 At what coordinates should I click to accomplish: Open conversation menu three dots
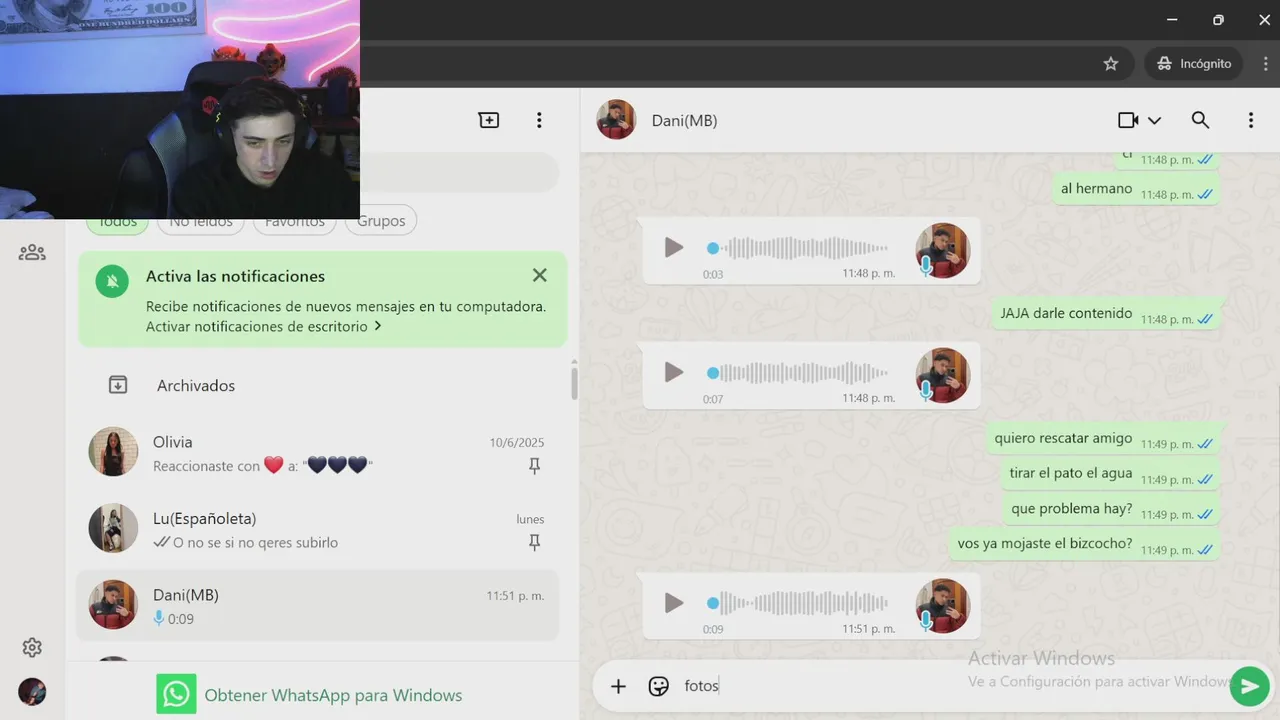[1250, 120]
